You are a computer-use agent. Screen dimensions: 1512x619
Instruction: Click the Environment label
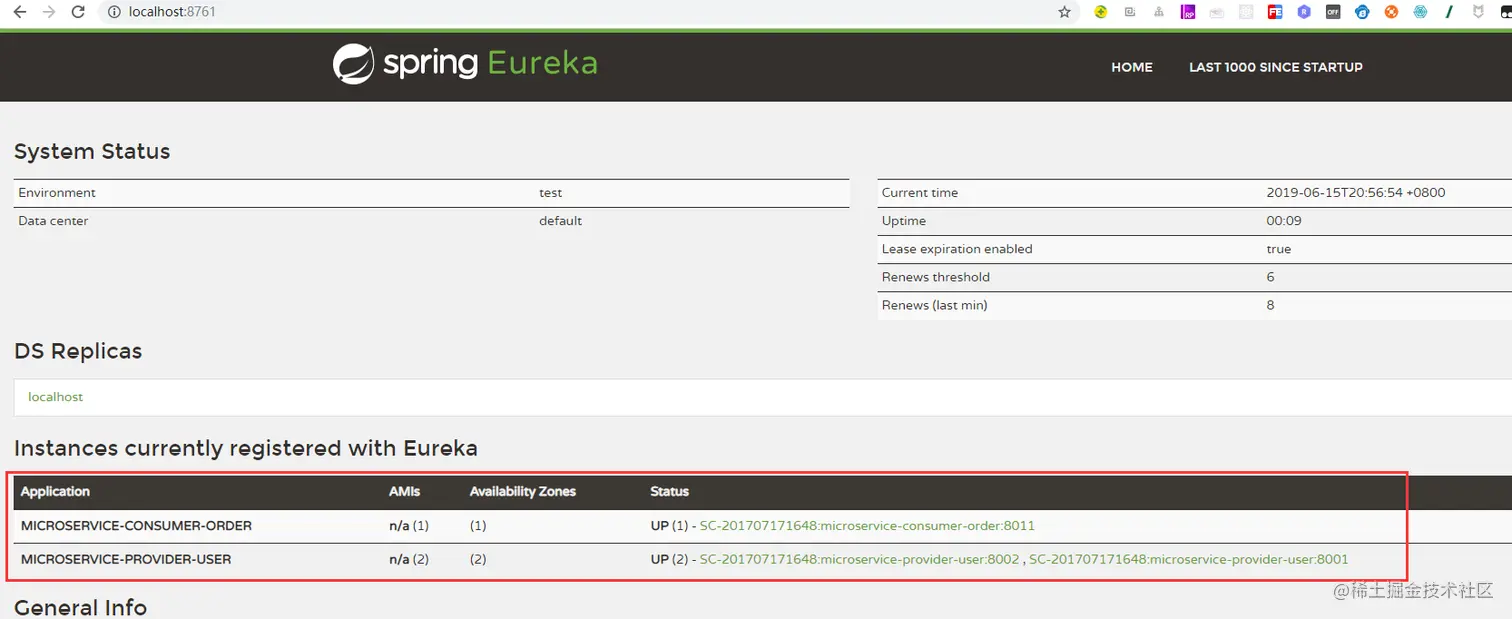pos(57,192)
